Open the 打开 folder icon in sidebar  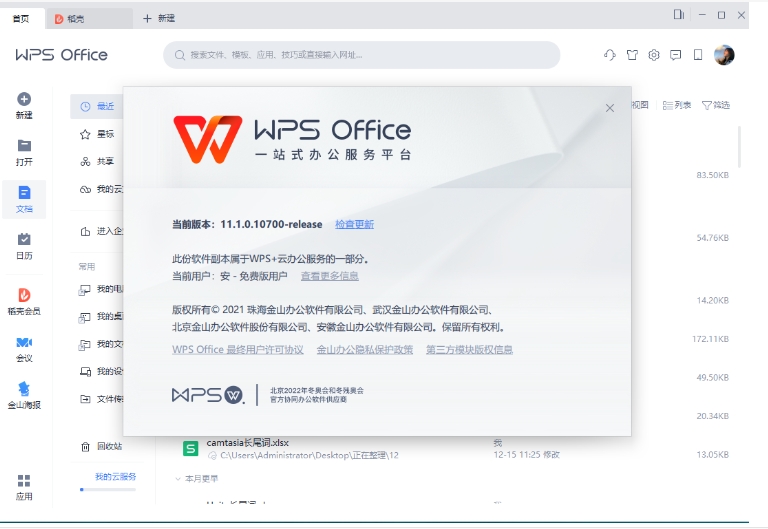[x=24, y=145]
